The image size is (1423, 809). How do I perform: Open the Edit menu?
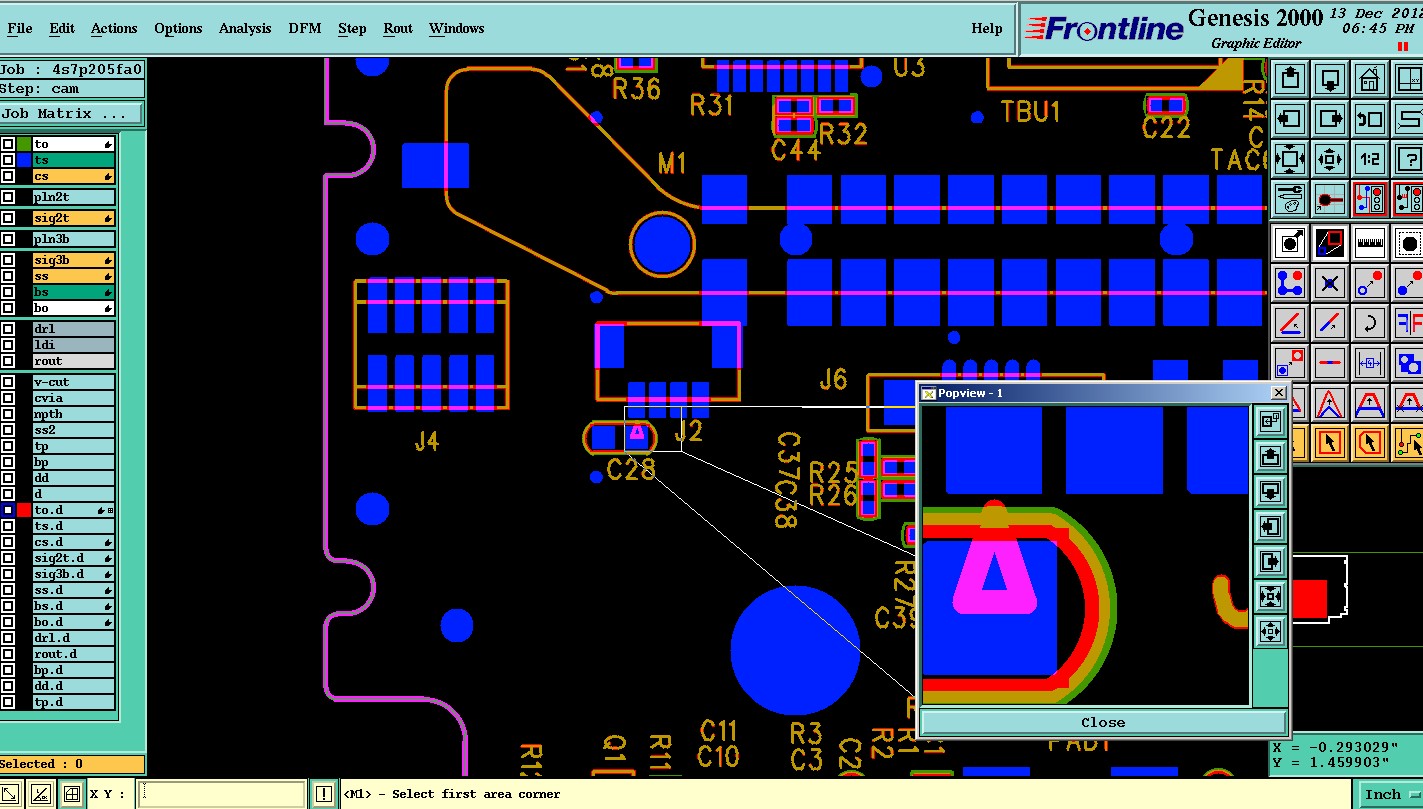(x=62, y=28)
